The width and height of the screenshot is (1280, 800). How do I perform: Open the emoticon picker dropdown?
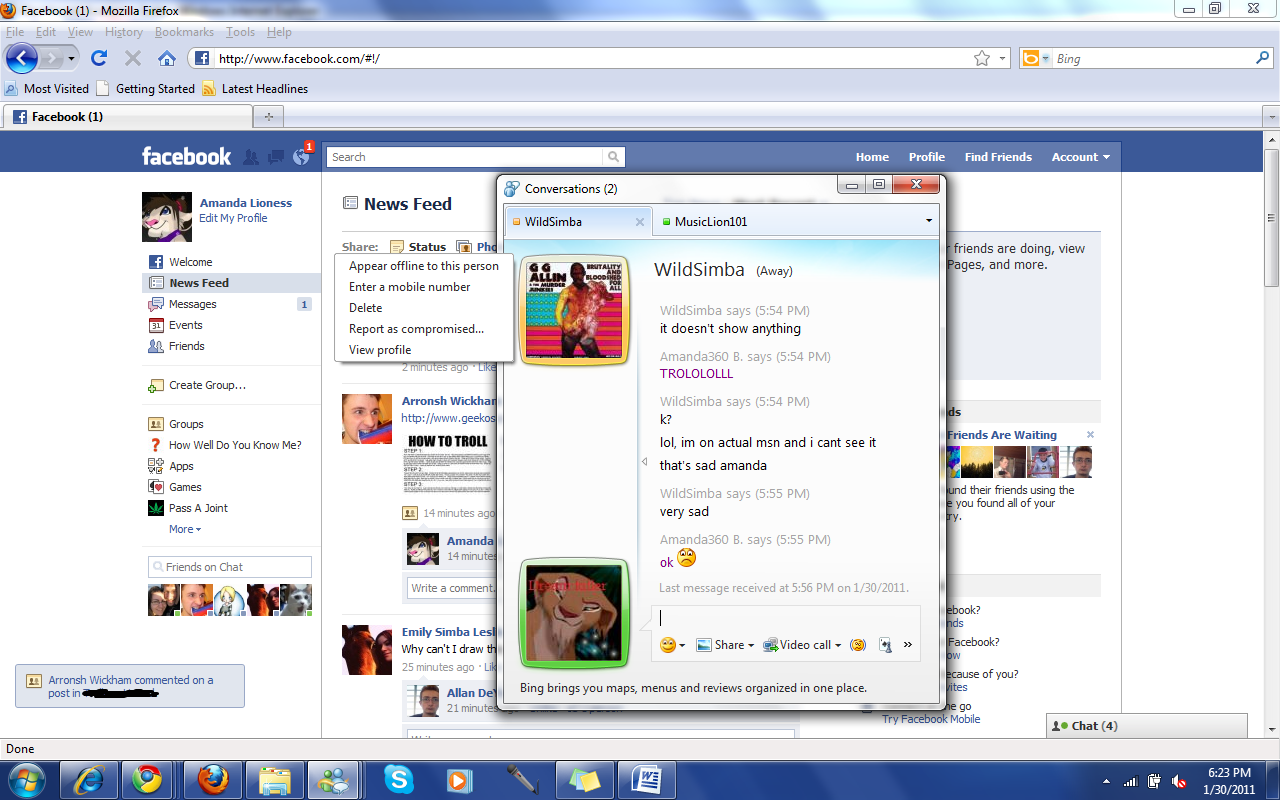click(673, 645)
